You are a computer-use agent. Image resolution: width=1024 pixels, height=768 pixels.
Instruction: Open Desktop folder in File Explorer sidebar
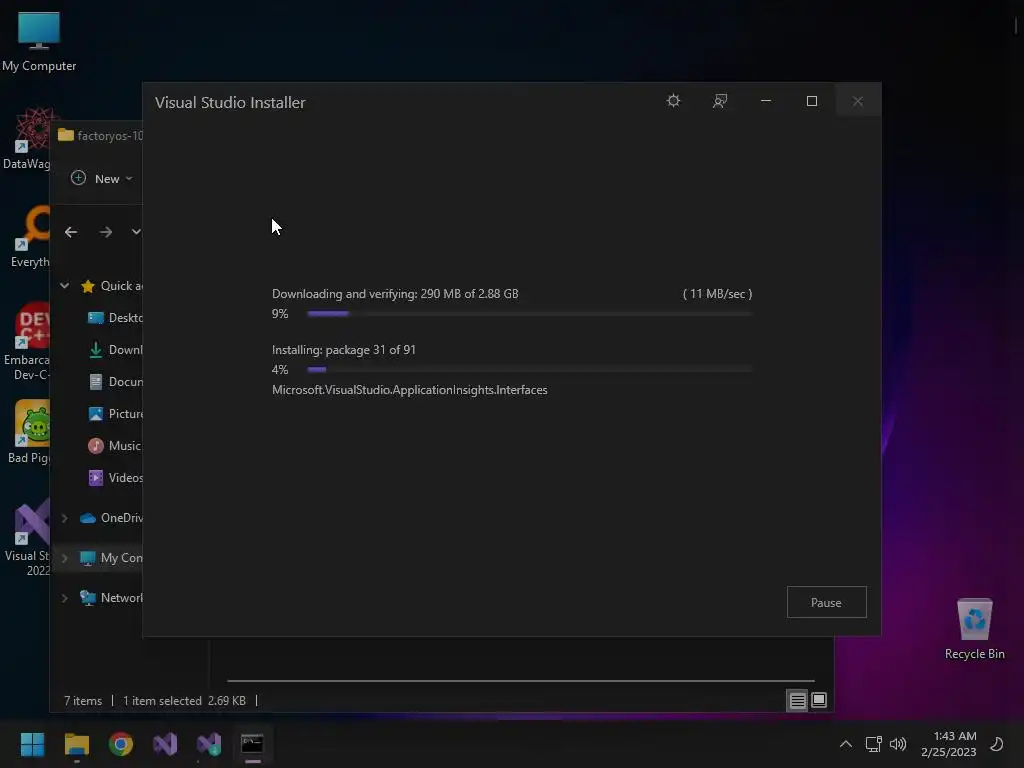tap(115, 318)
